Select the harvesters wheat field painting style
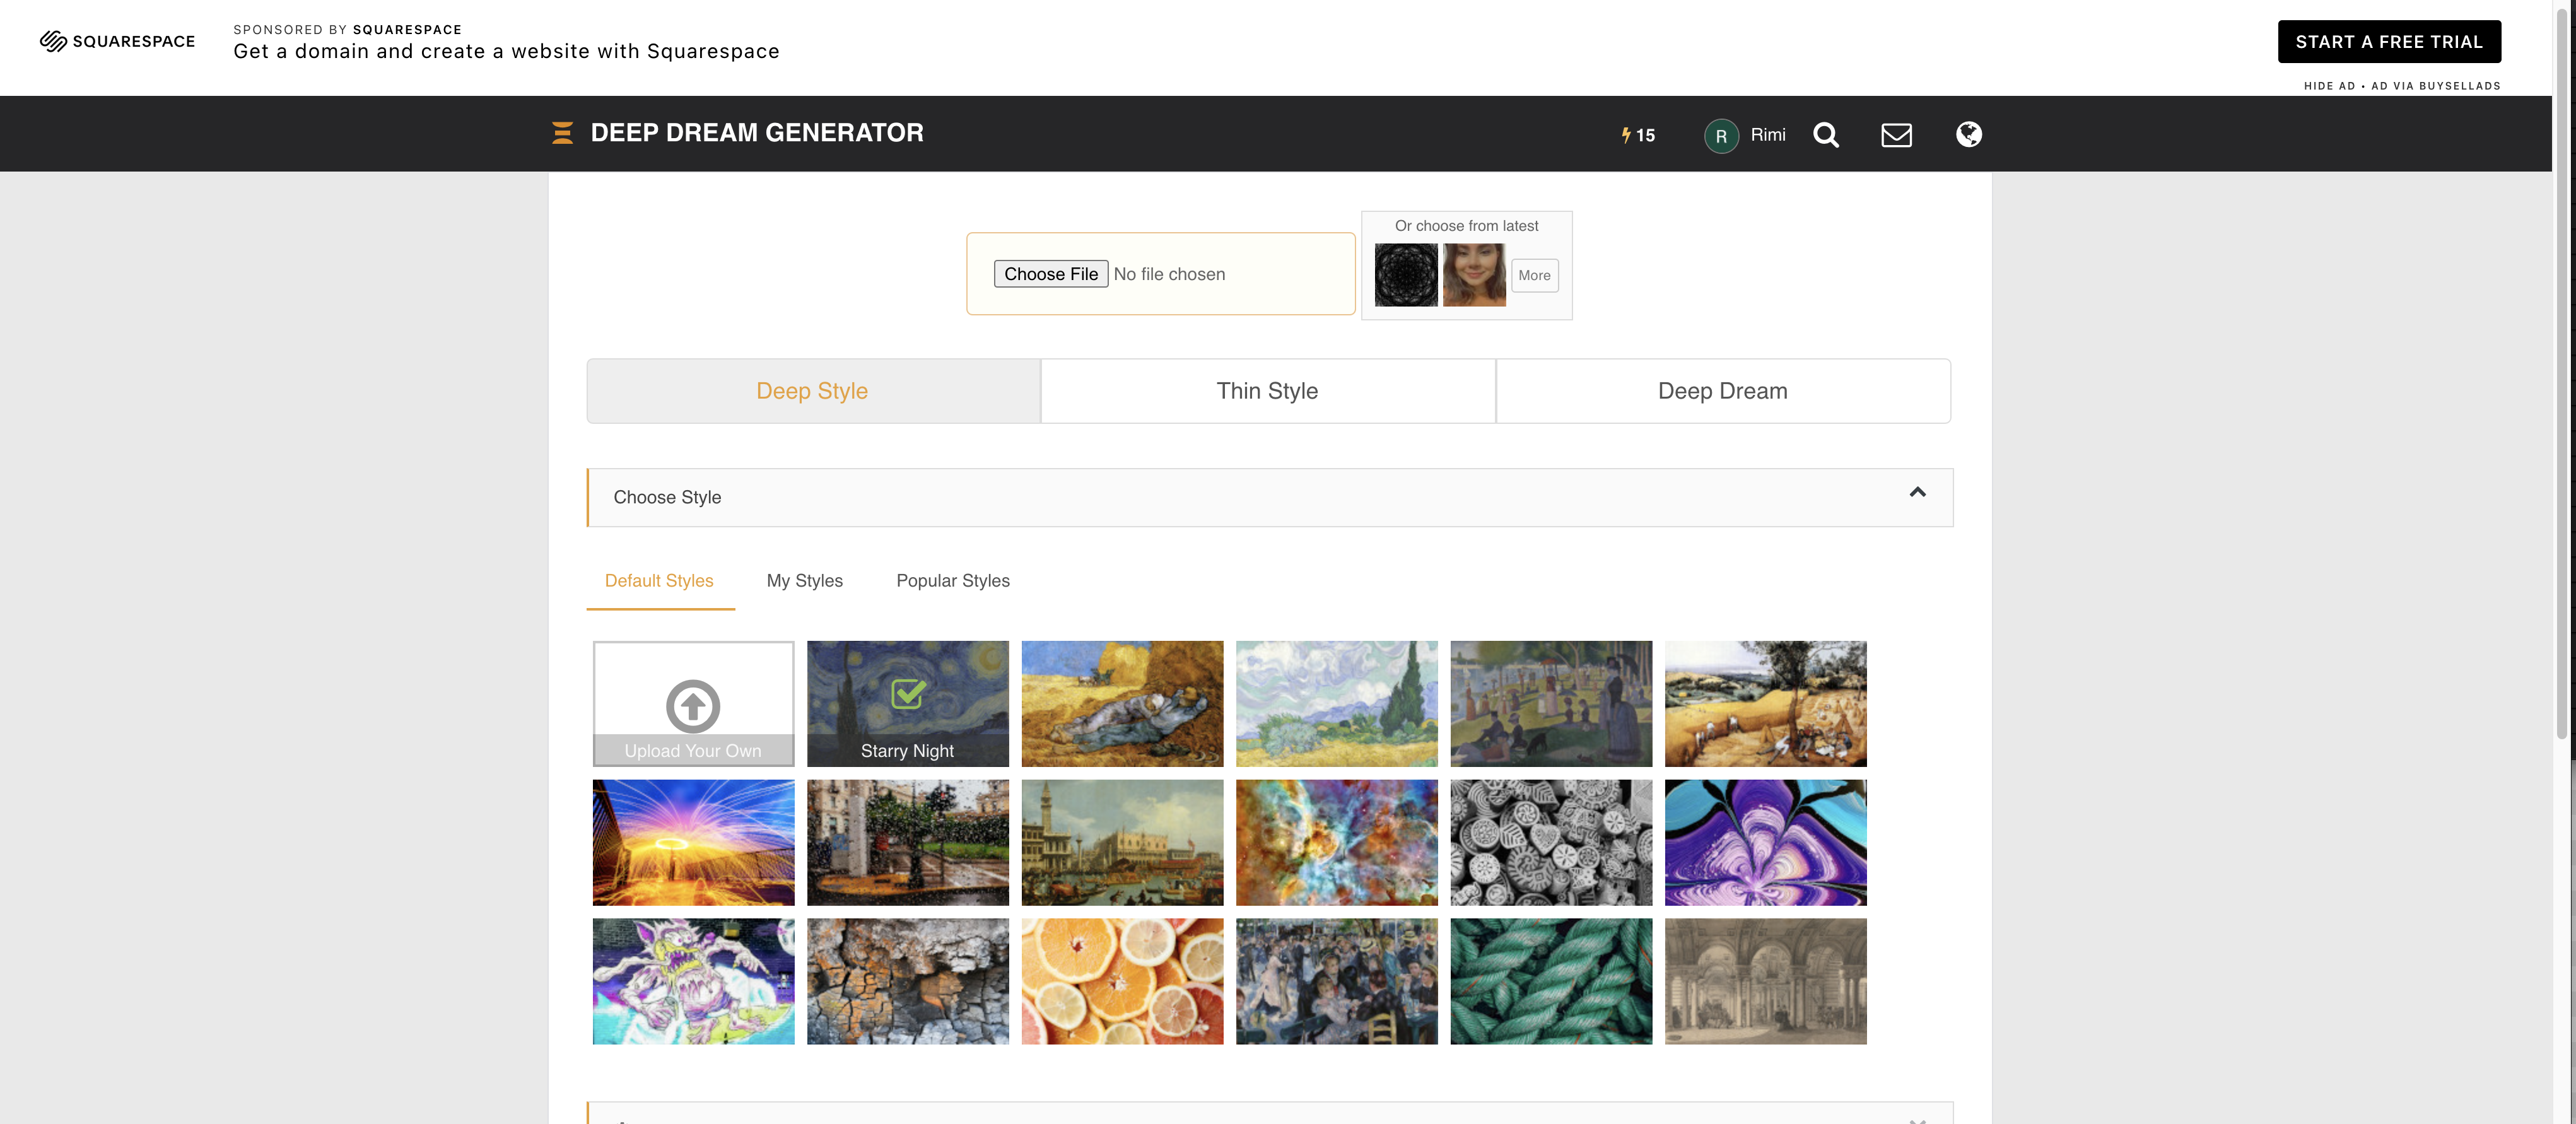 pos(1765,704)
